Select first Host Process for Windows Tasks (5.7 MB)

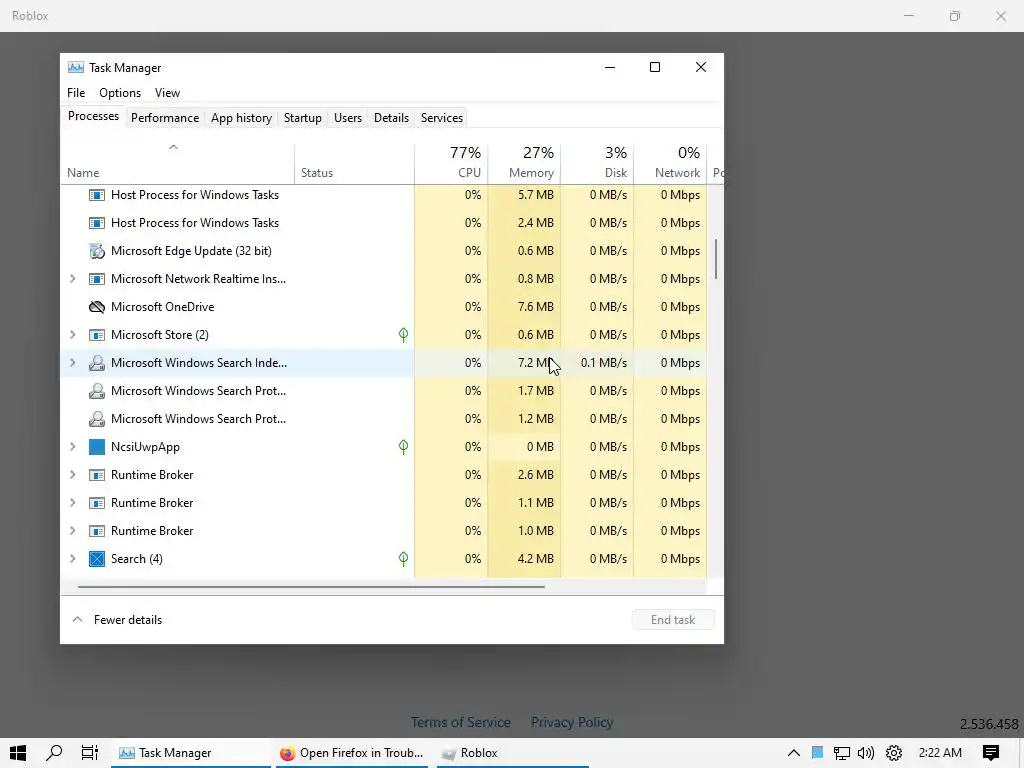[x=384, y=195]
